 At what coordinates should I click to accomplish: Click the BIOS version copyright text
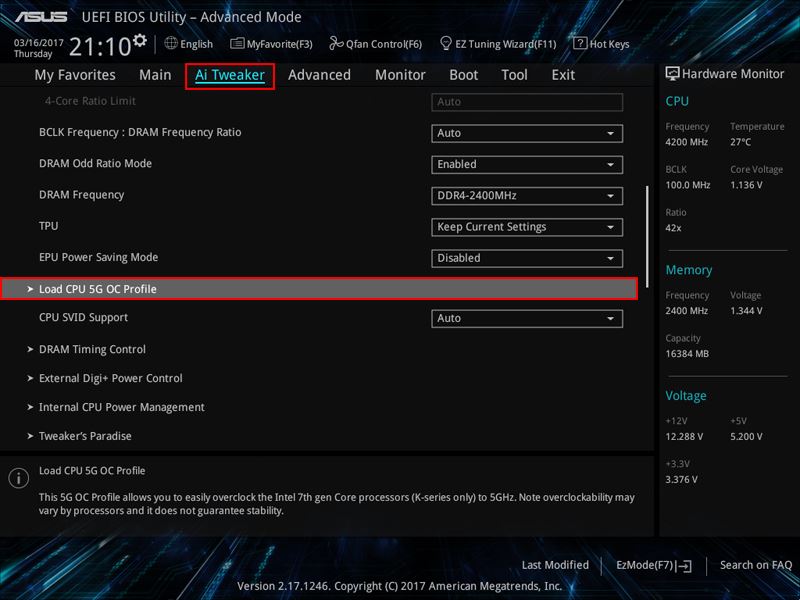(399, 586)
